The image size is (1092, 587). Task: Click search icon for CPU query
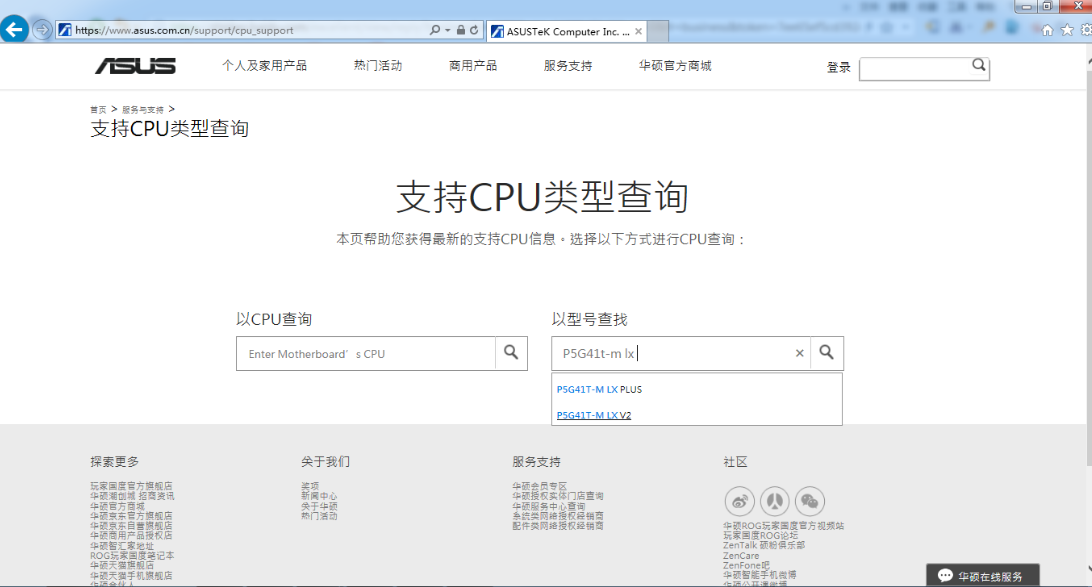[x=511, y=353]
